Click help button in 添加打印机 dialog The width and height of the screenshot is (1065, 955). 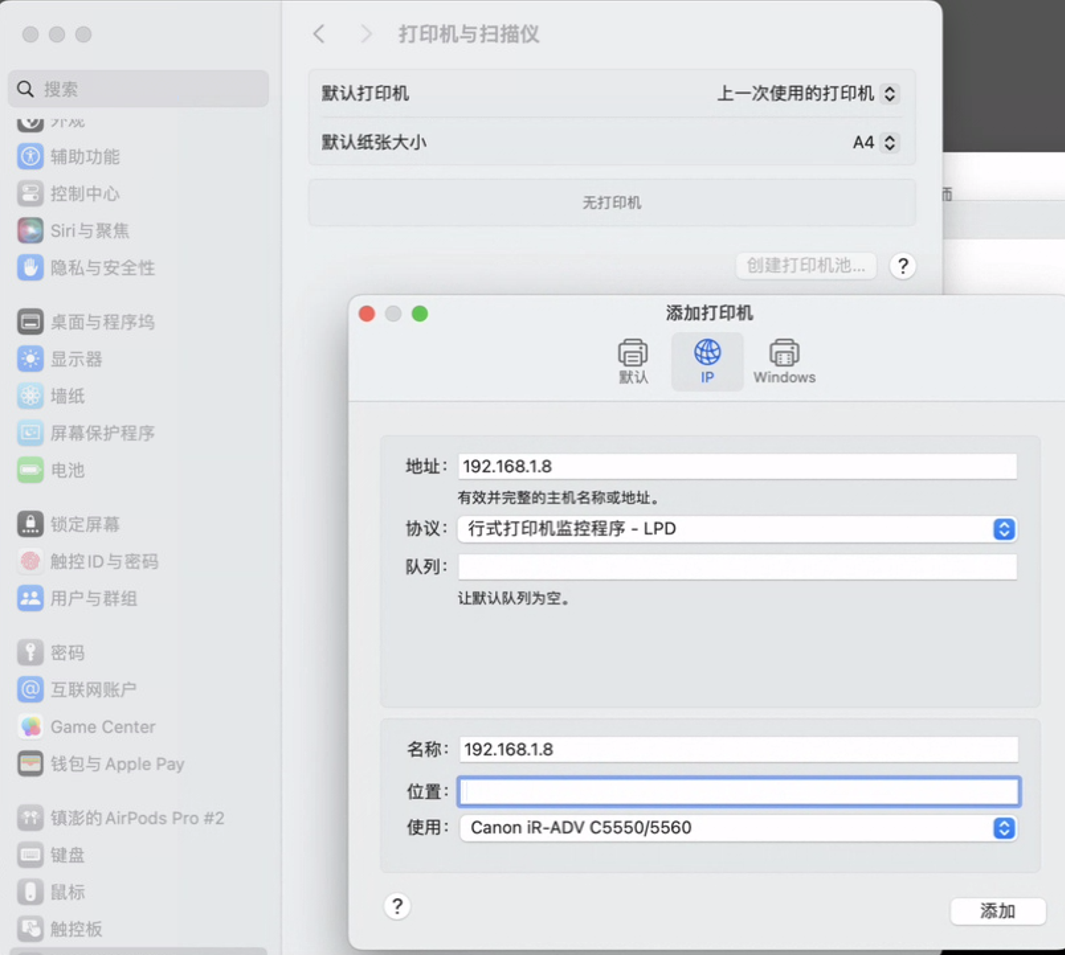(397, 906)
